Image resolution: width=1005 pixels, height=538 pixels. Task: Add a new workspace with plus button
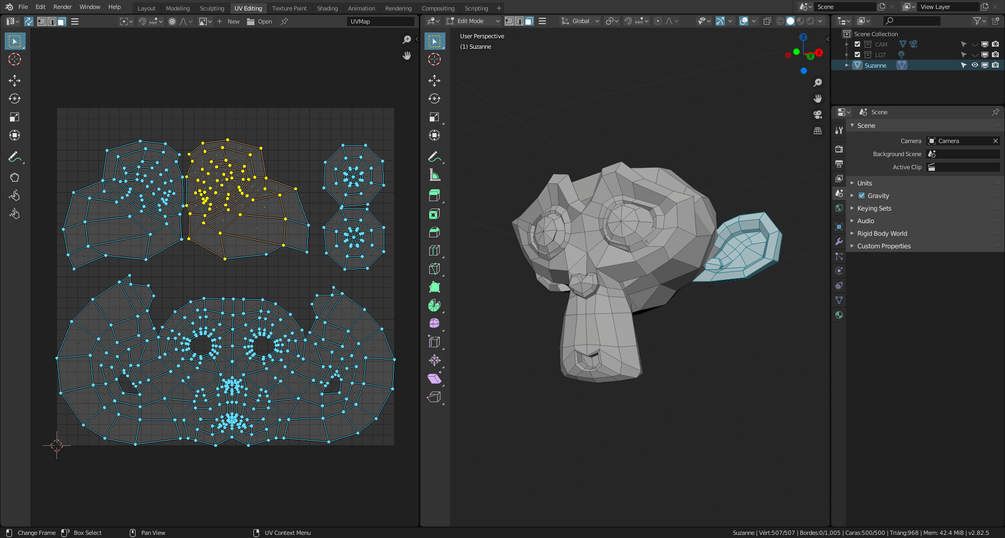coord(499,8)
